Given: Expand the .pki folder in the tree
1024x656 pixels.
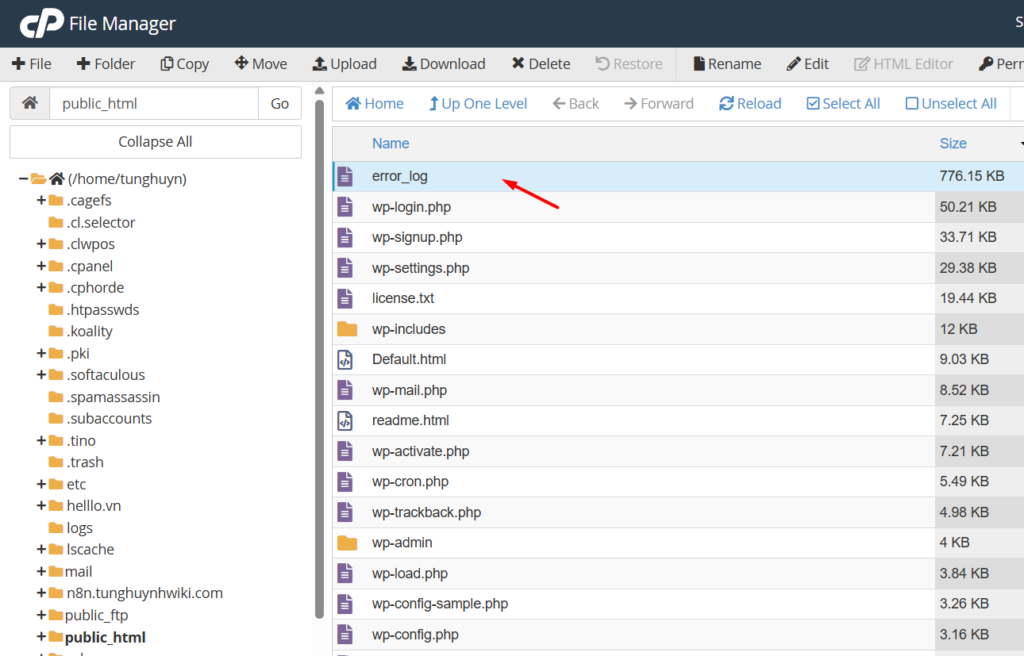Looking at the screenshot, I should tap(41, 353).
